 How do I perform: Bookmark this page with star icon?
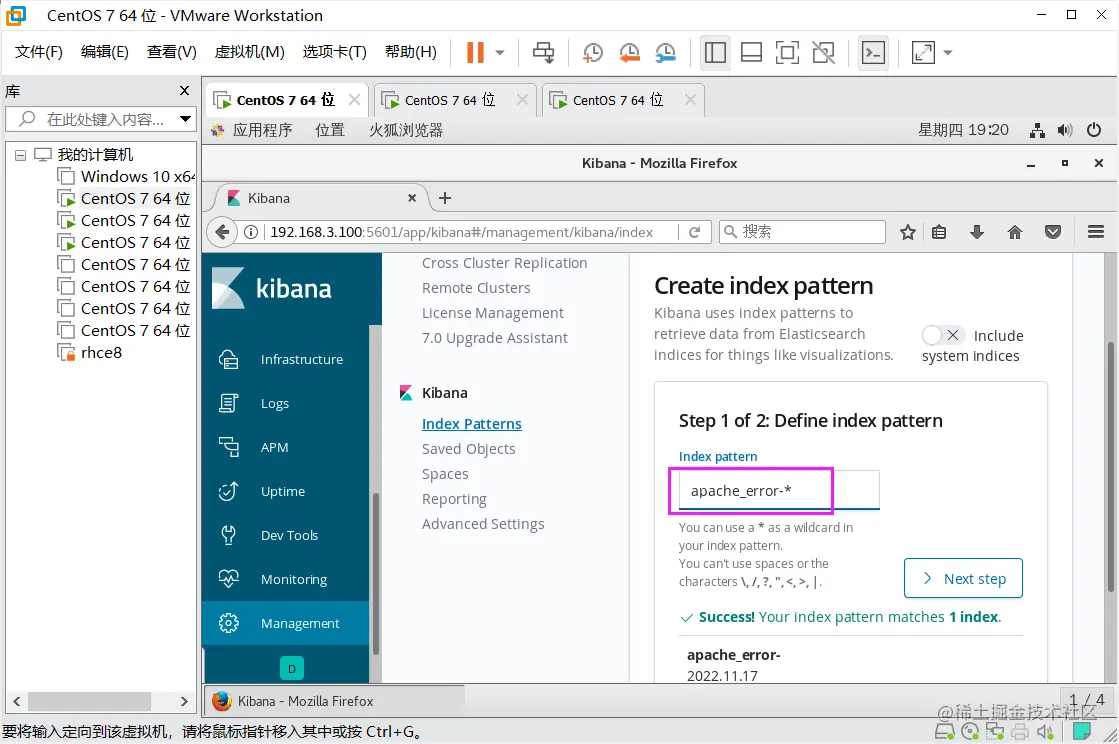[907, 232]
